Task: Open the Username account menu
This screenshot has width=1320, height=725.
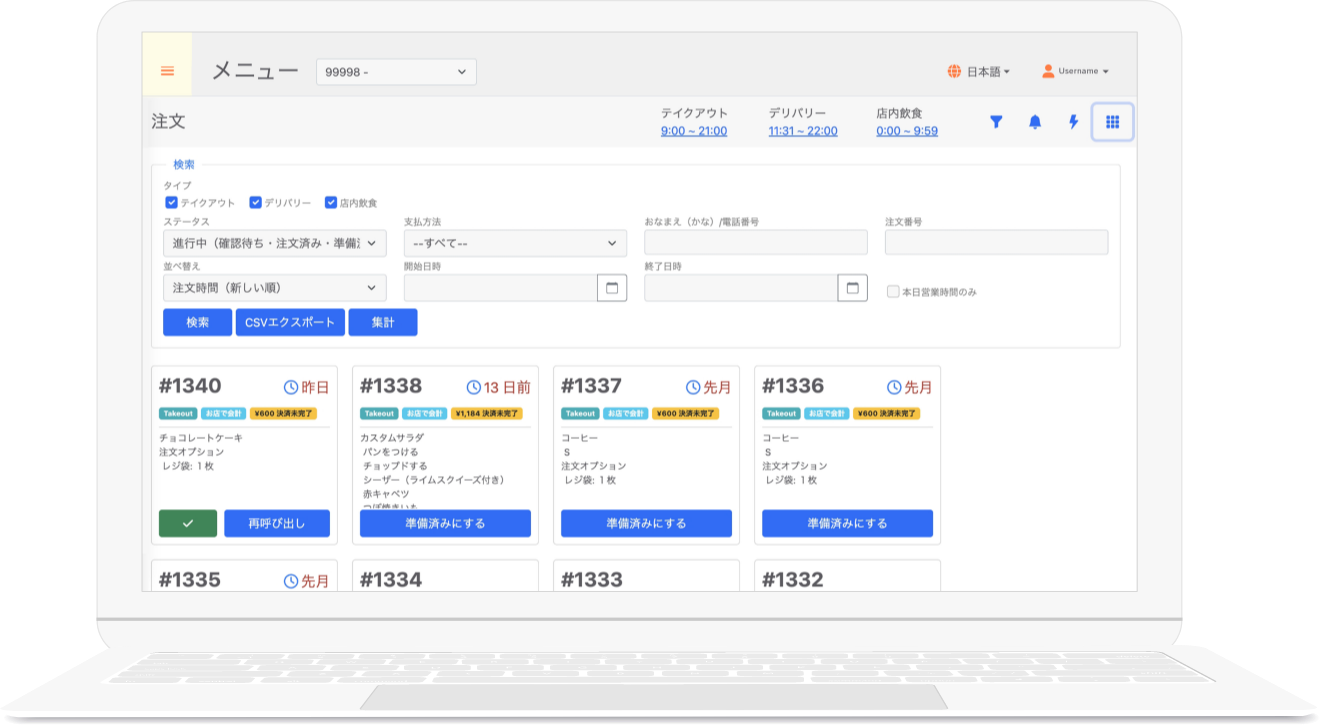Action: [x=1077, y=71]
